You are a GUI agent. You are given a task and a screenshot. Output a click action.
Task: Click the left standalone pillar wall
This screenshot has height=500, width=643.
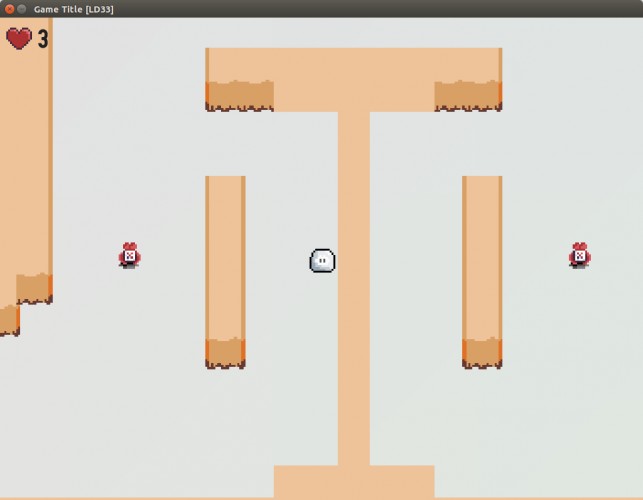[x=226, y=258]
